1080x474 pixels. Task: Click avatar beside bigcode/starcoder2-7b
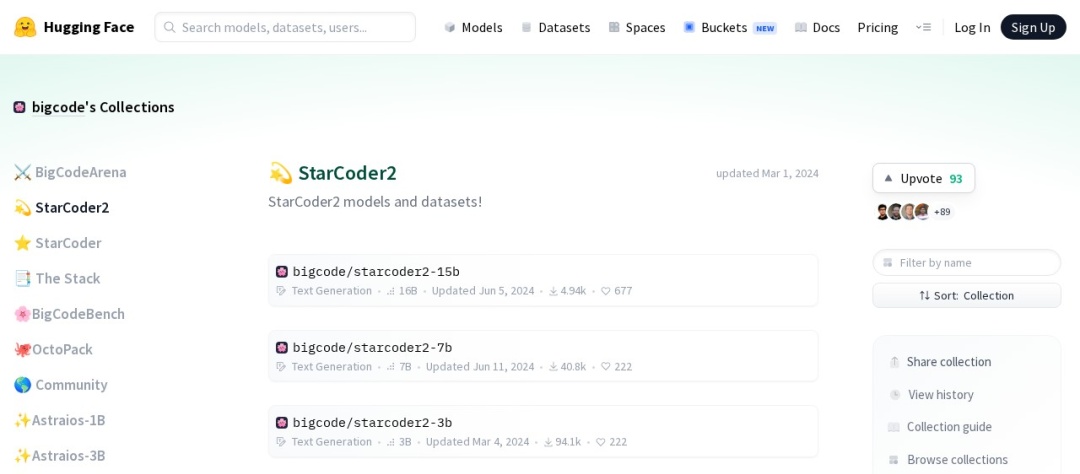282,347
